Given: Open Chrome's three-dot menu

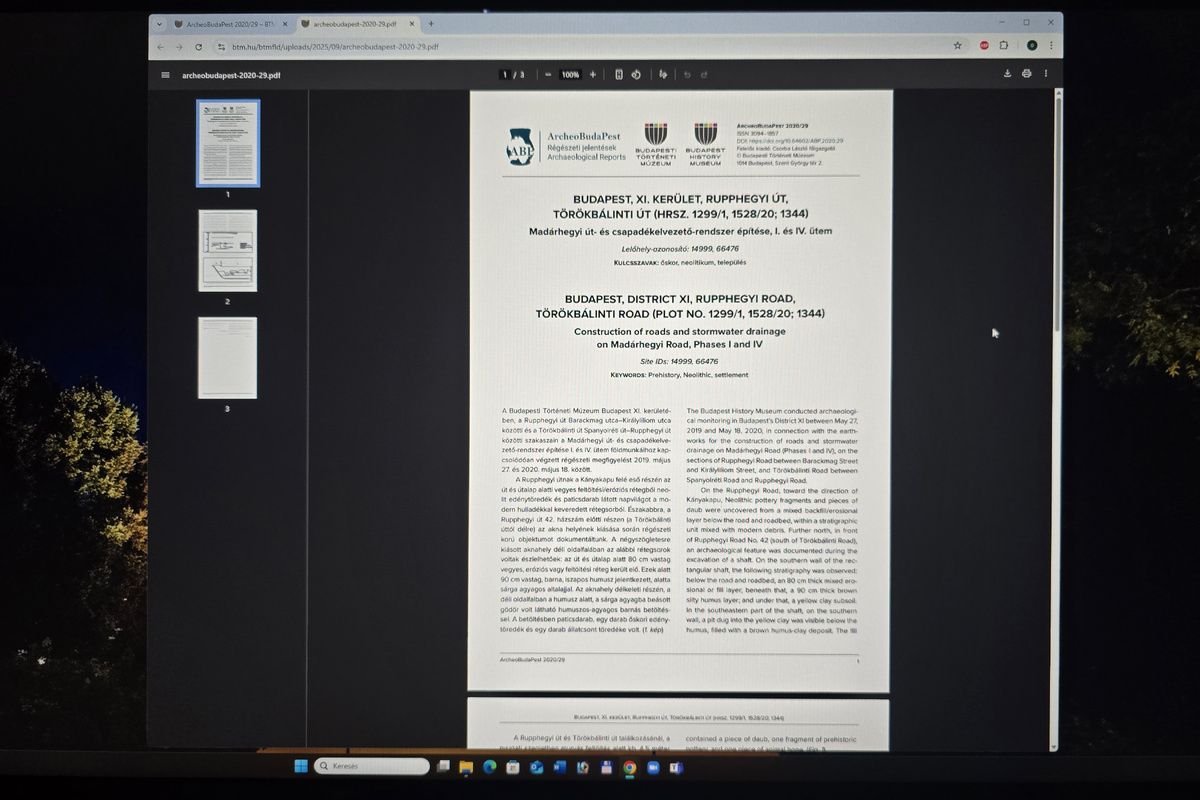Looking at the screenshot, I should point(1050,46).
